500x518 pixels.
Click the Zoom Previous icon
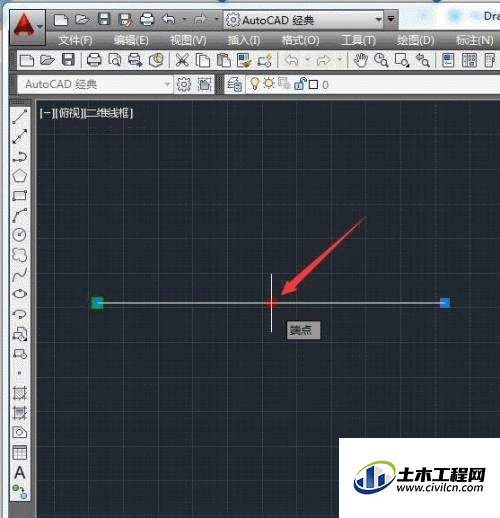(423, 60)
